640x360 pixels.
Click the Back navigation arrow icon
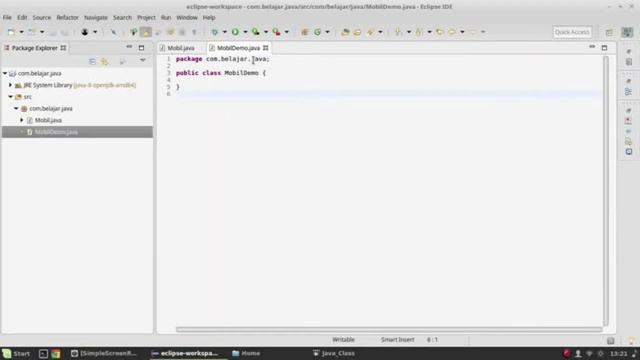(x=452, y=32)
